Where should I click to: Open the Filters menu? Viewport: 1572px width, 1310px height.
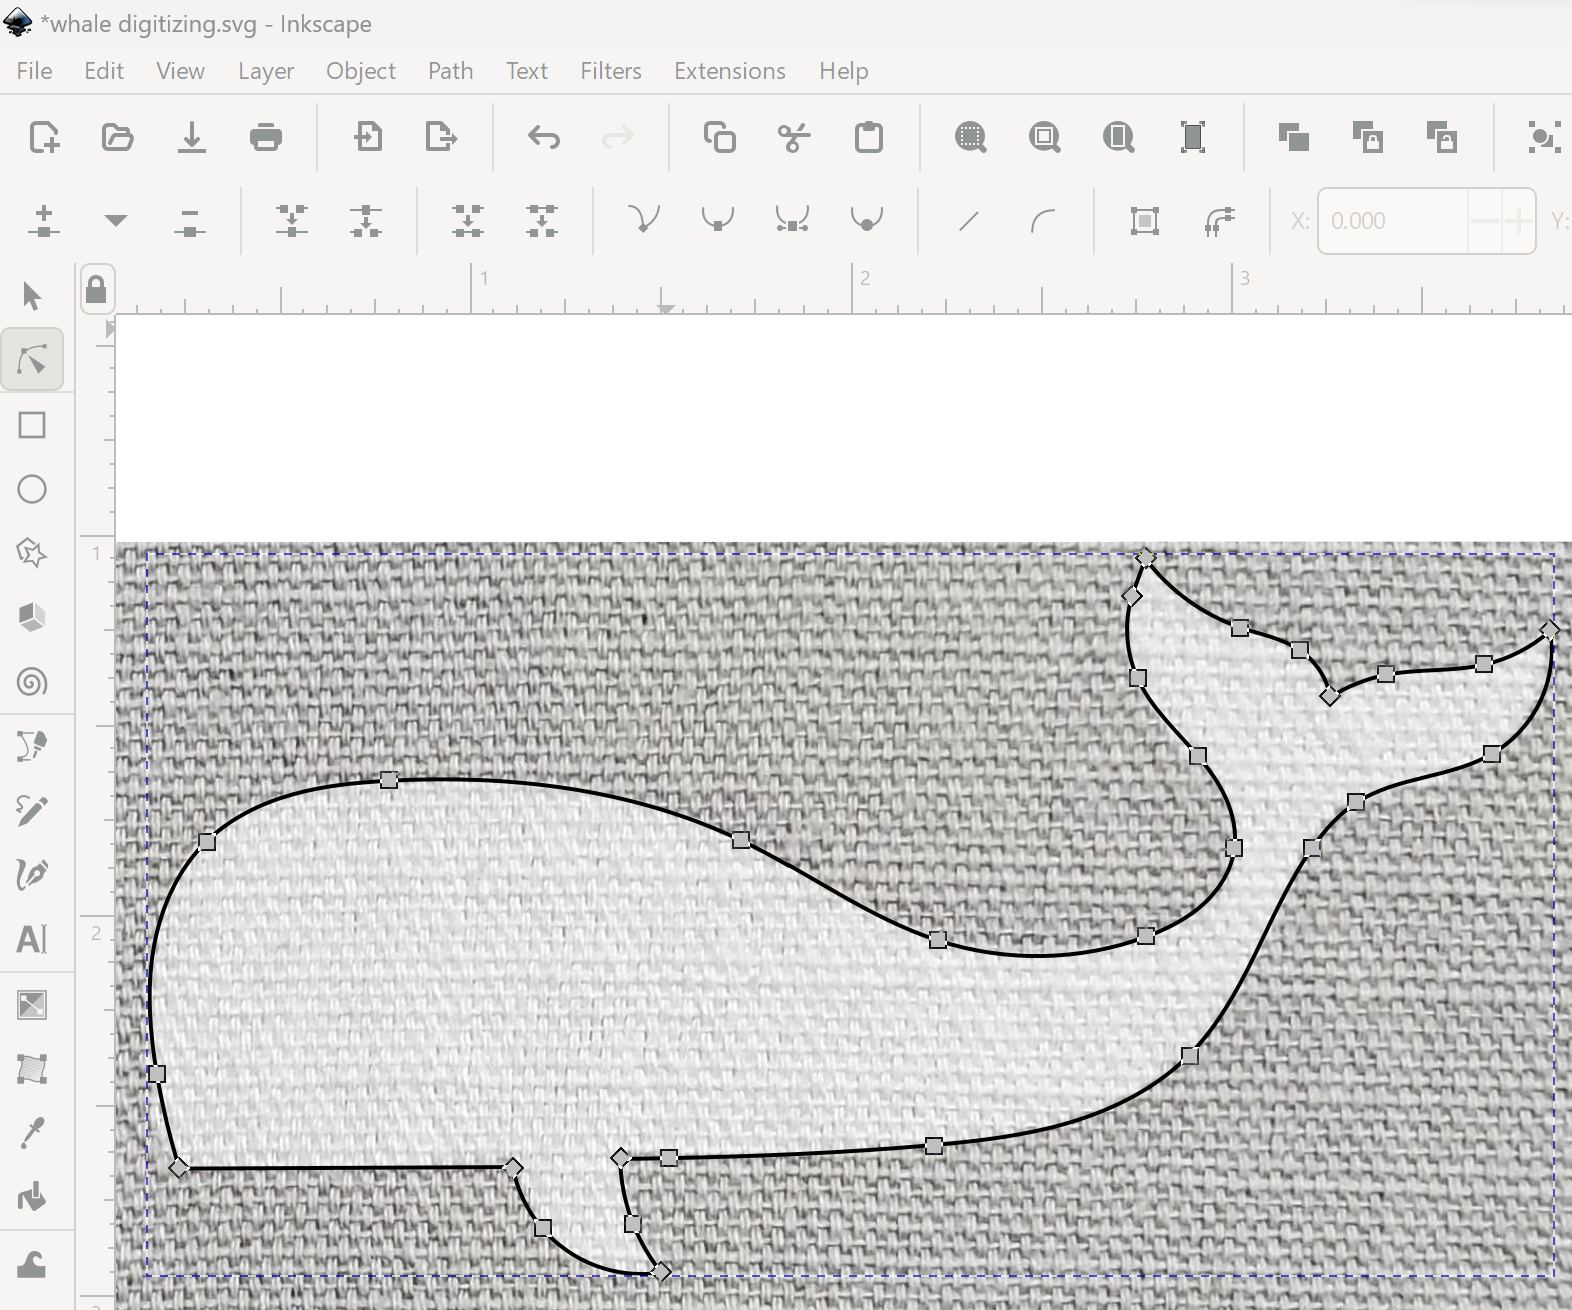(611, 71)
